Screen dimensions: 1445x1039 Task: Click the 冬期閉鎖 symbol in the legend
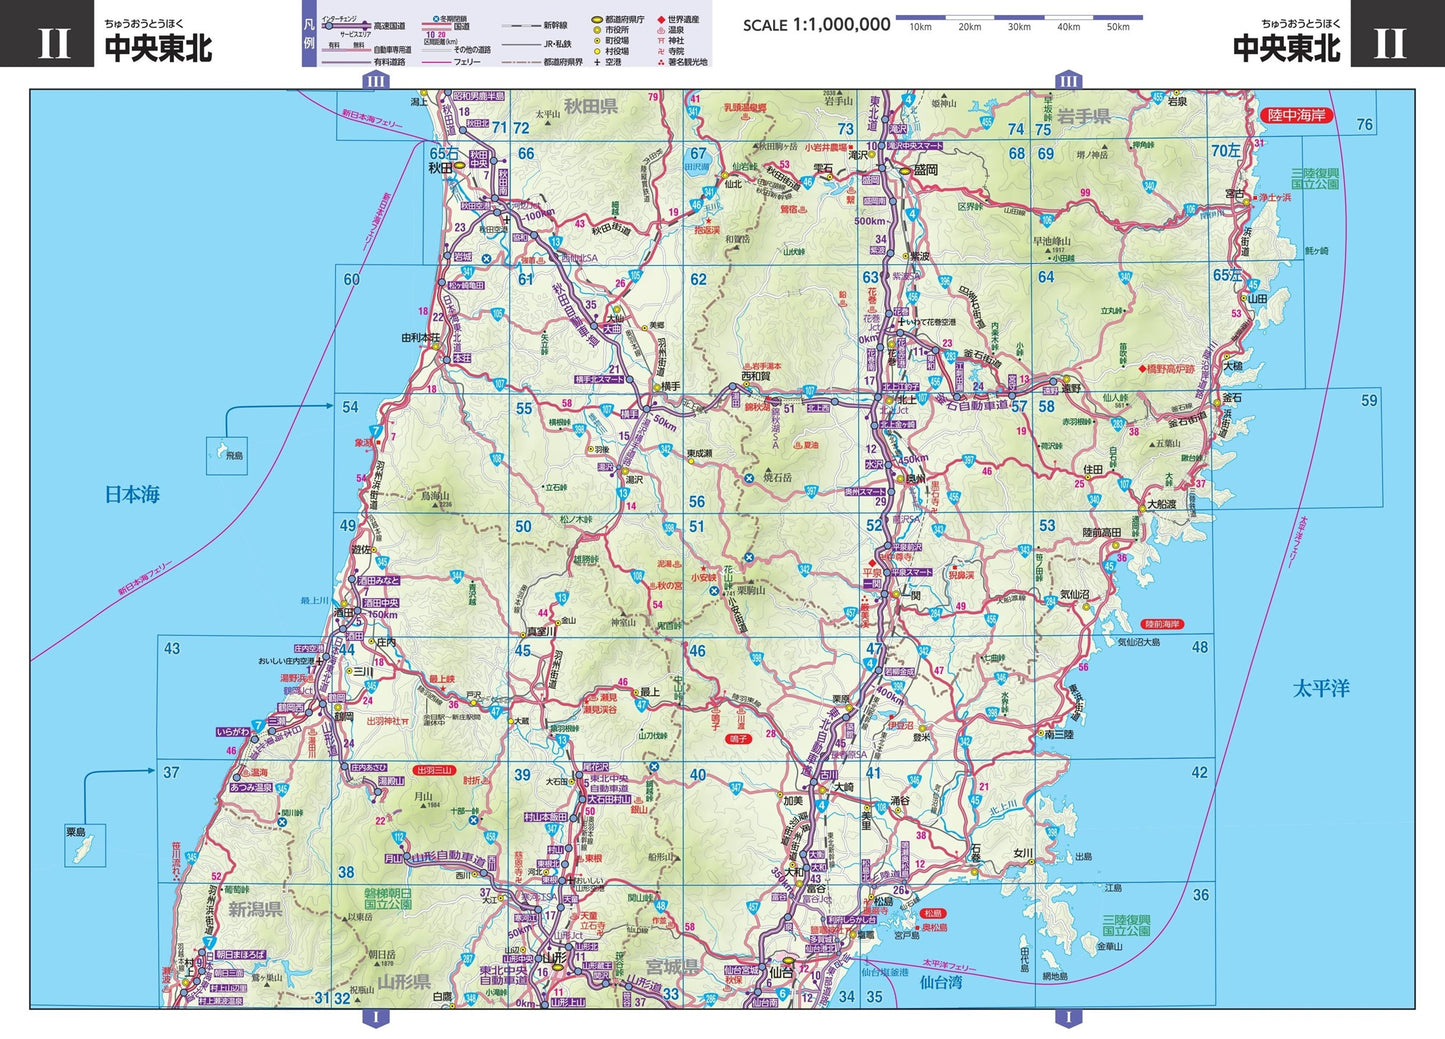(437, 19)
